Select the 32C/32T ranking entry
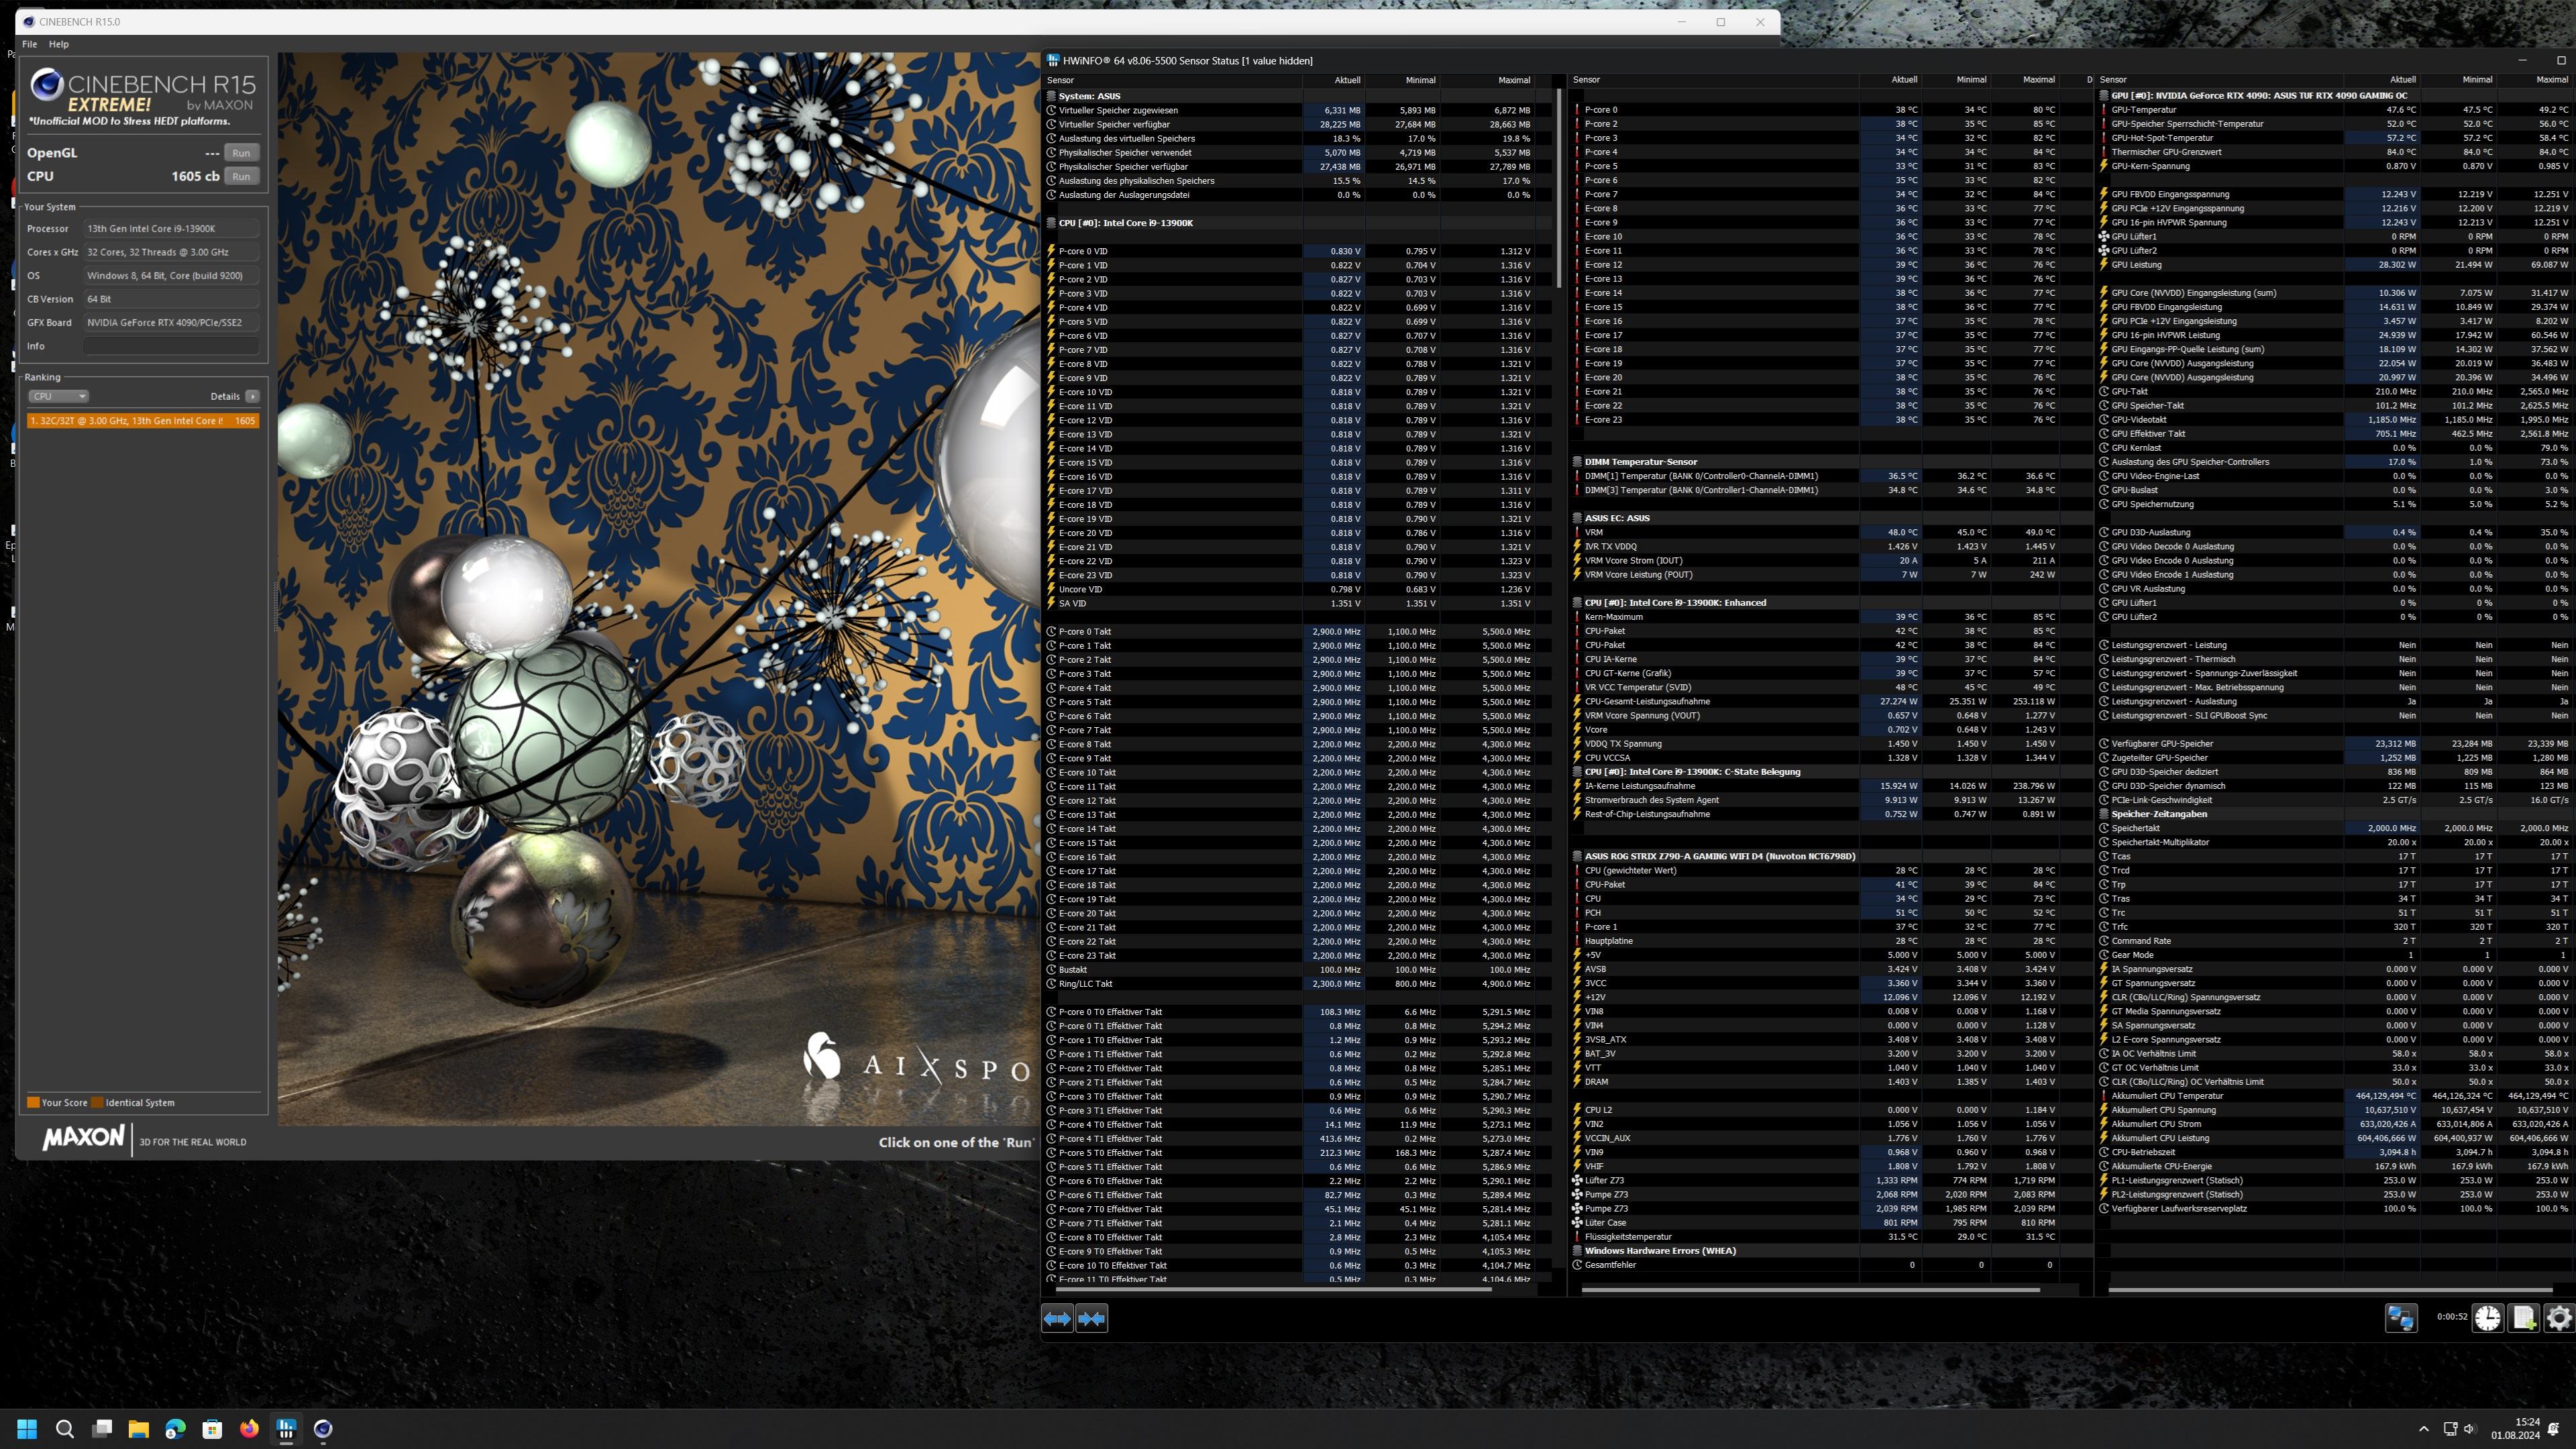Image resolution: width=2576 pixels, height=1449 pixels. point(143,421)
